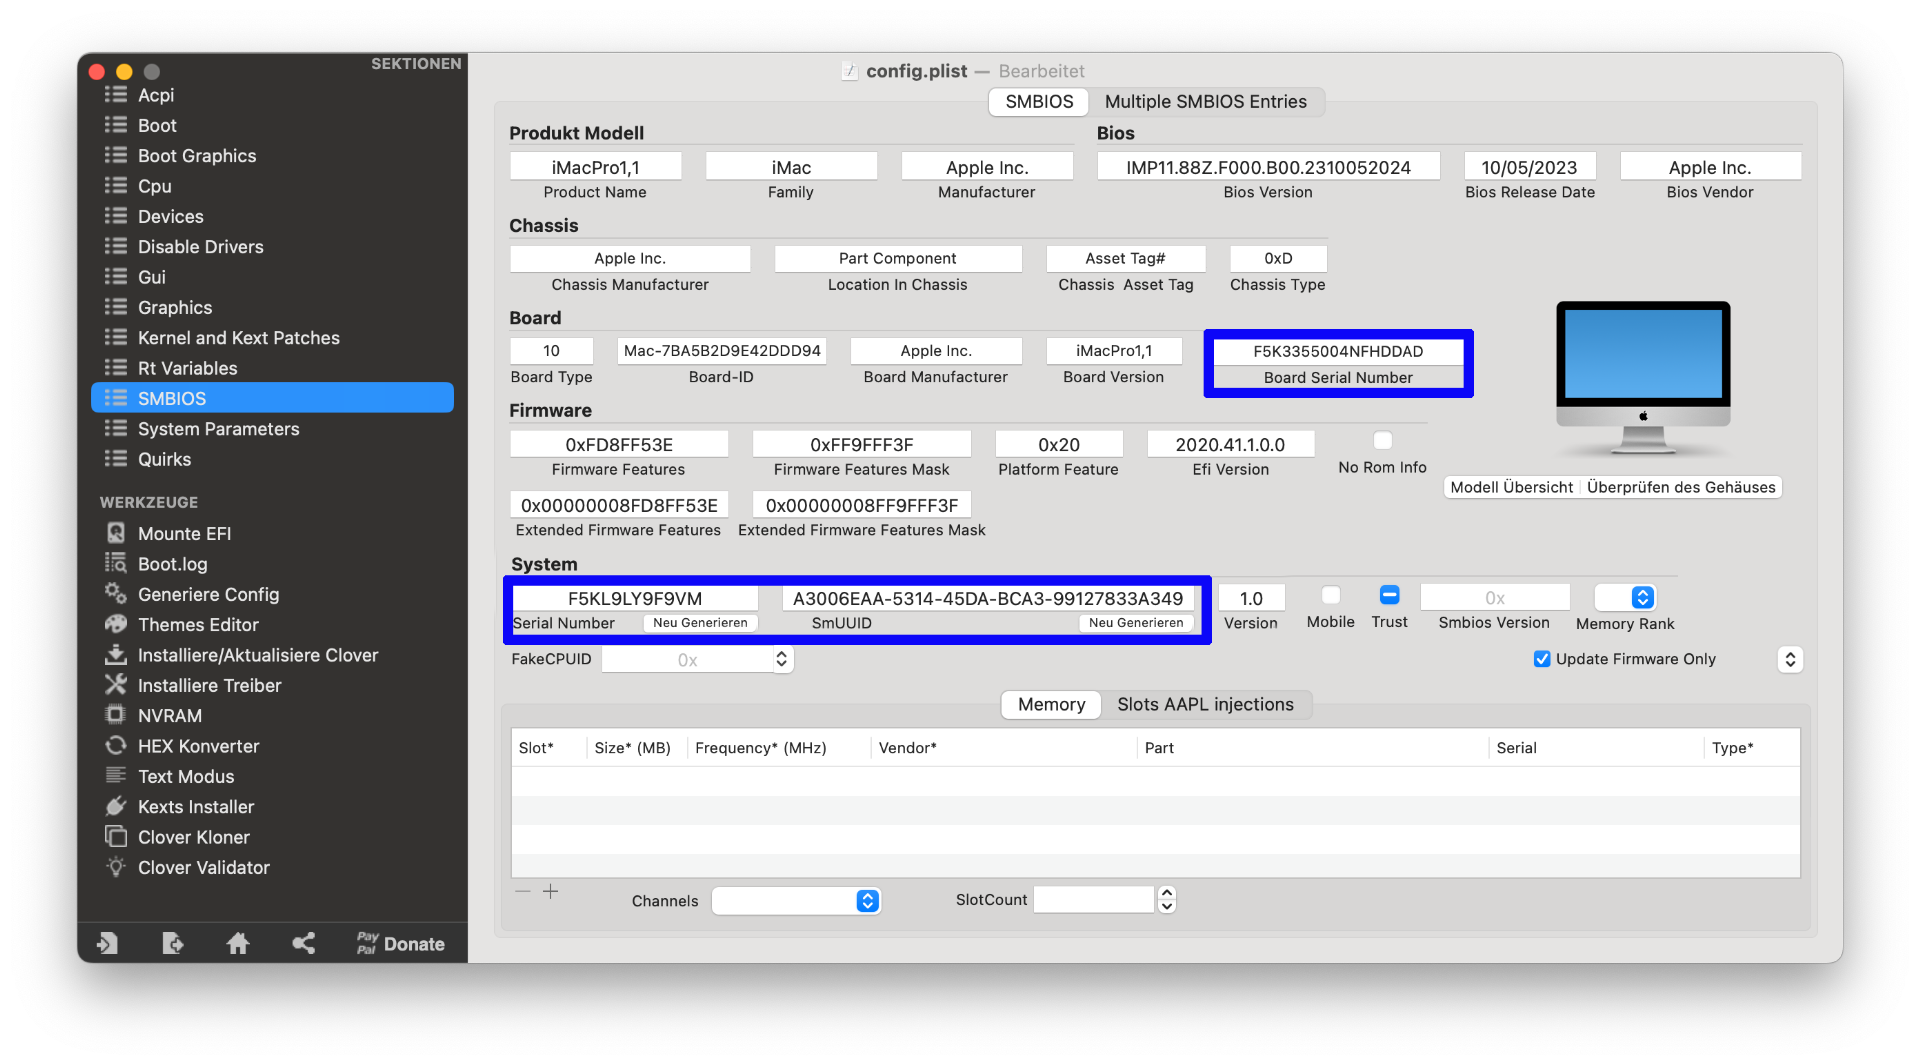
Task: Click the list icon beside Kernel and Kext Patches
Action: coord(116,337)
